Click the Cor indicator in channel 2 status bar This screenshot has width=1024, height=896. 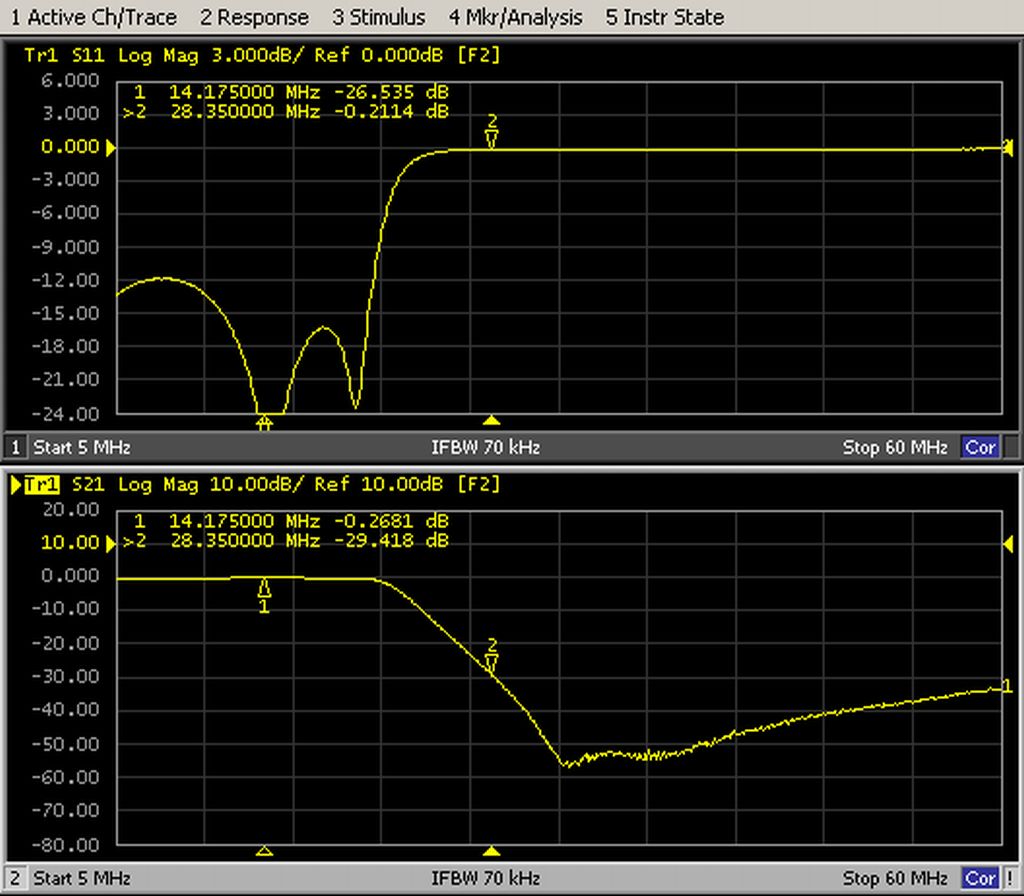click(979, 879)
